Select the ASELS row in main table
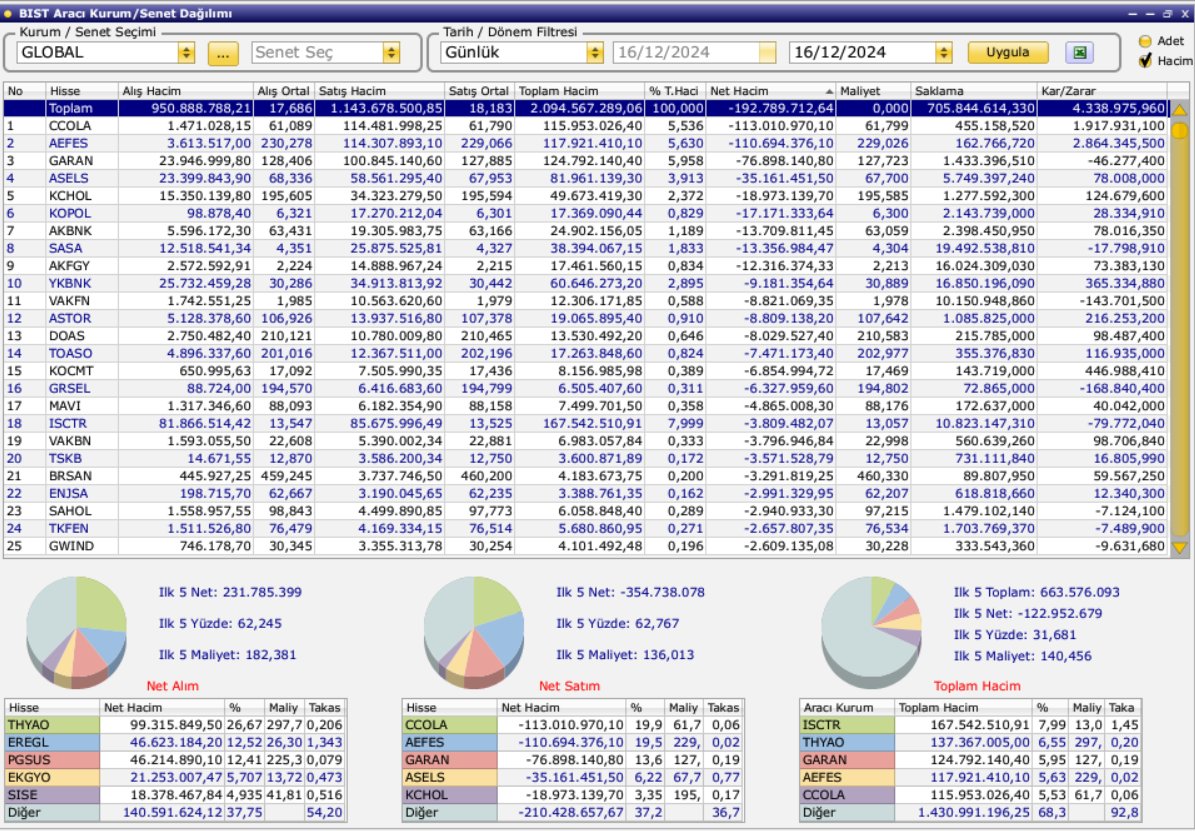The image size is (1195, 831). 585,178
